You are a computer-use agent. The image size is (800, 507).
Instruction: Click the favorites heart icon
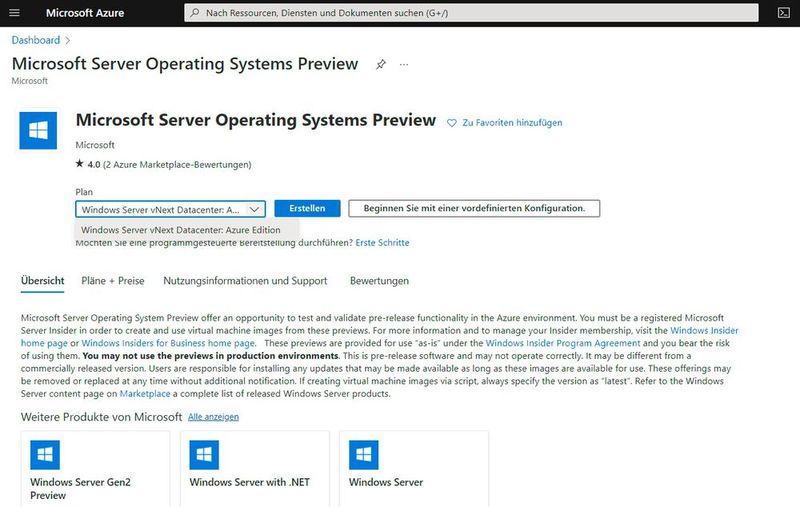(x=452, y=123)
